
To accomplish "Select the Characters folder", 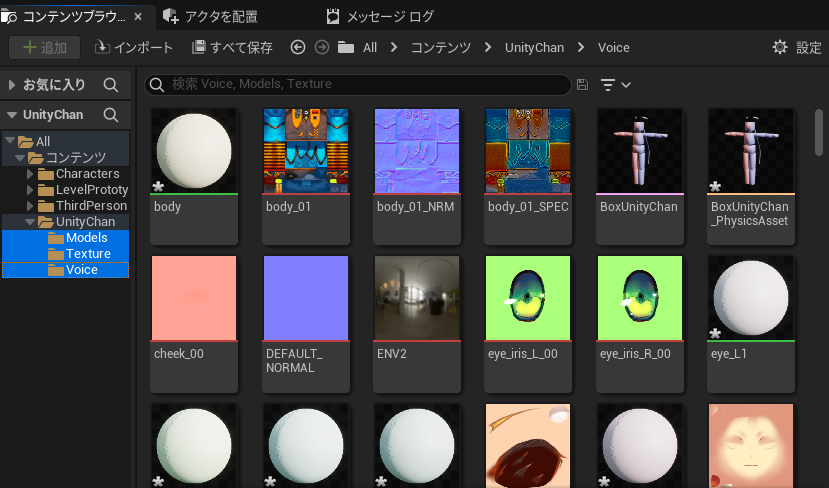I will coord(78,173).
